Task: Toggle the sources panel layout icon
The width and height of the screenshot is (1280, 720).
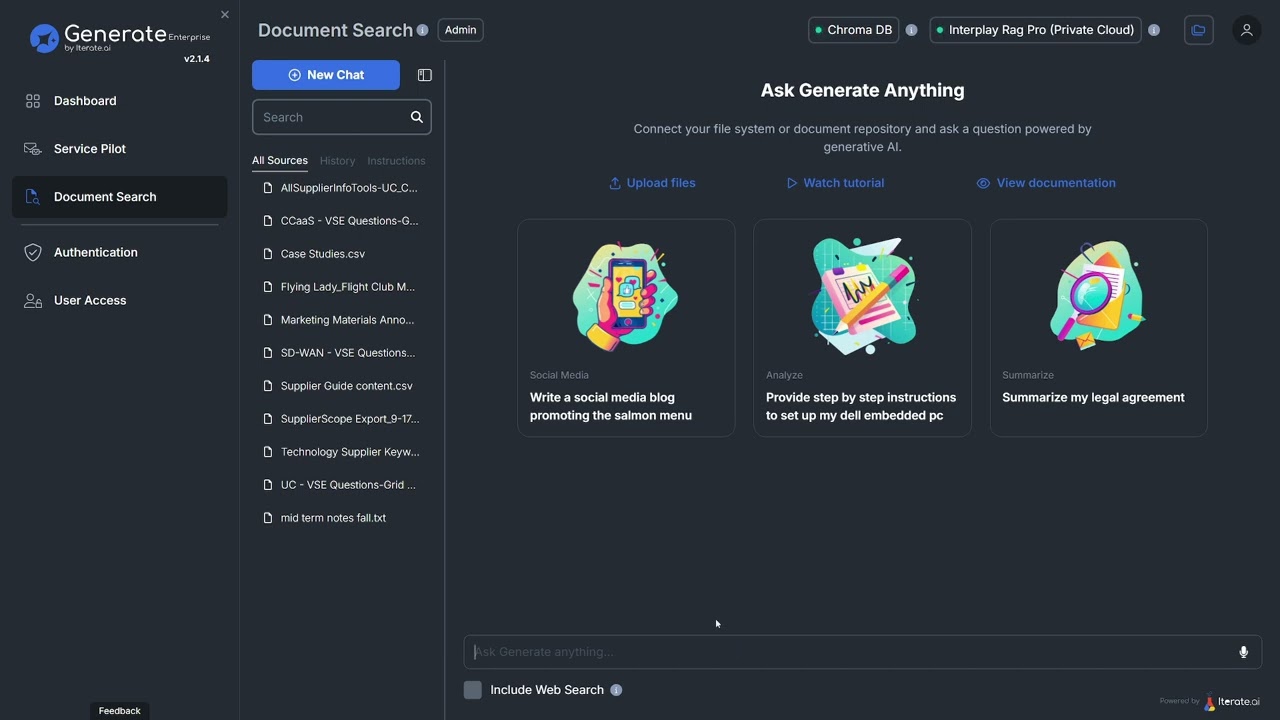Action: point(424,75)
